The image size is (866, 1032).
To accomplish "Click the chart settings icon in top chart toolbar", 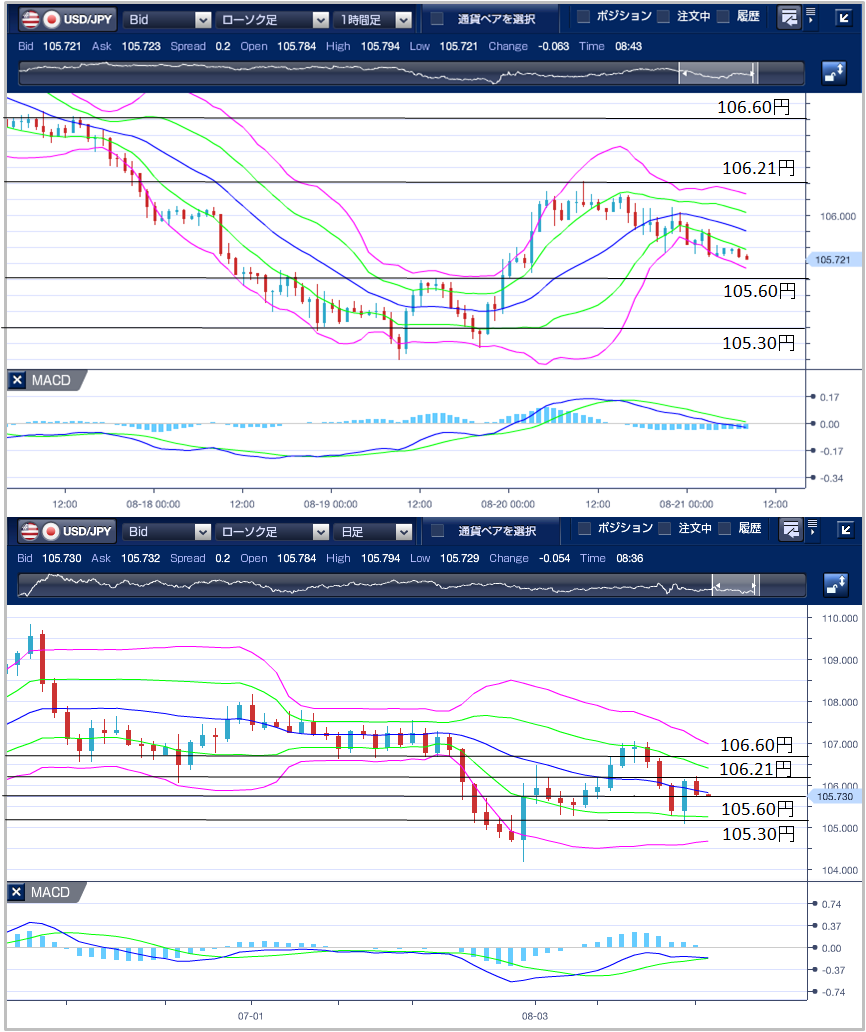I will (x=789, y=18).
